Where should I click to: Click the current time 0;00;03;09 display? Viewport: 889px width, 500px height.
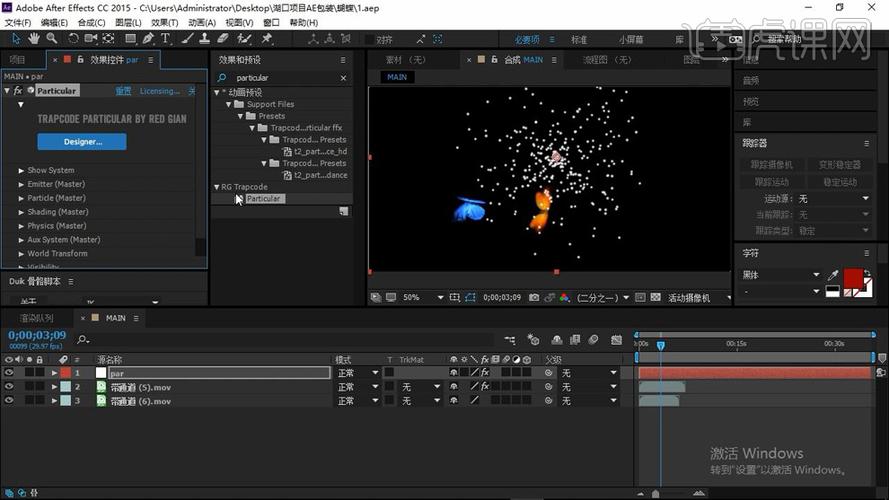37,335
